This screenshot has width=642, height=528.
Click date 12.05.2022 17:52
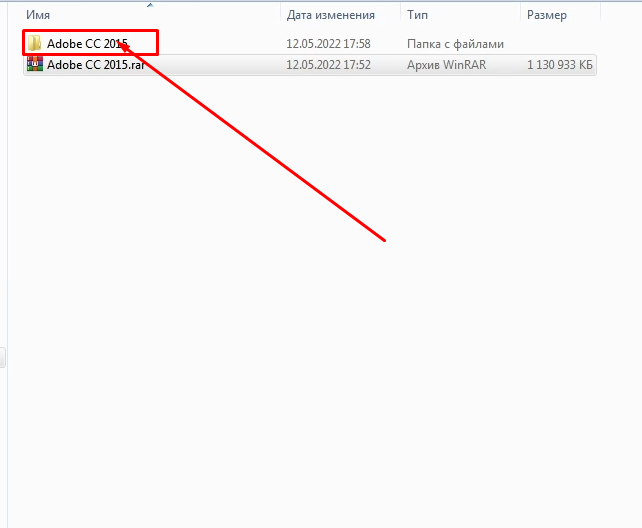pyautogui.click(x=328, y=65)
